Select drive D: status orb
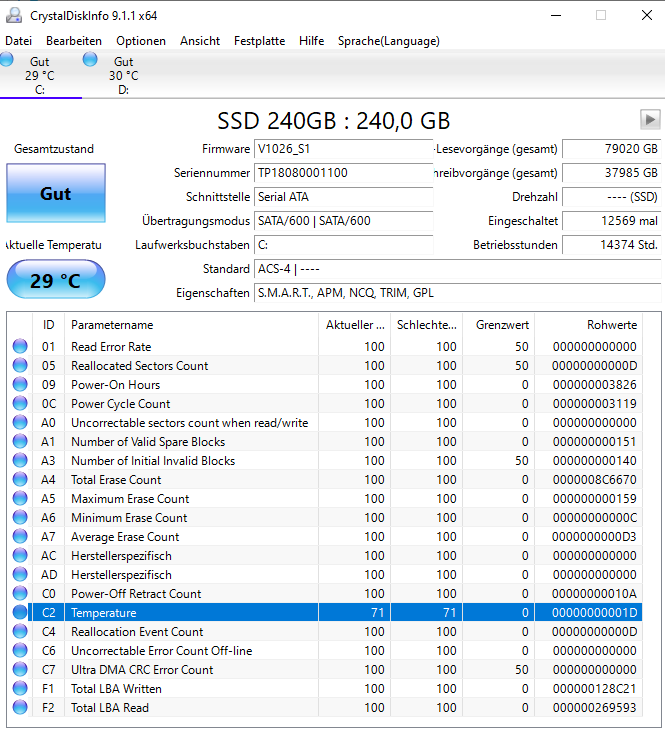This screenshot has width=665, height=733. [90, 59]
